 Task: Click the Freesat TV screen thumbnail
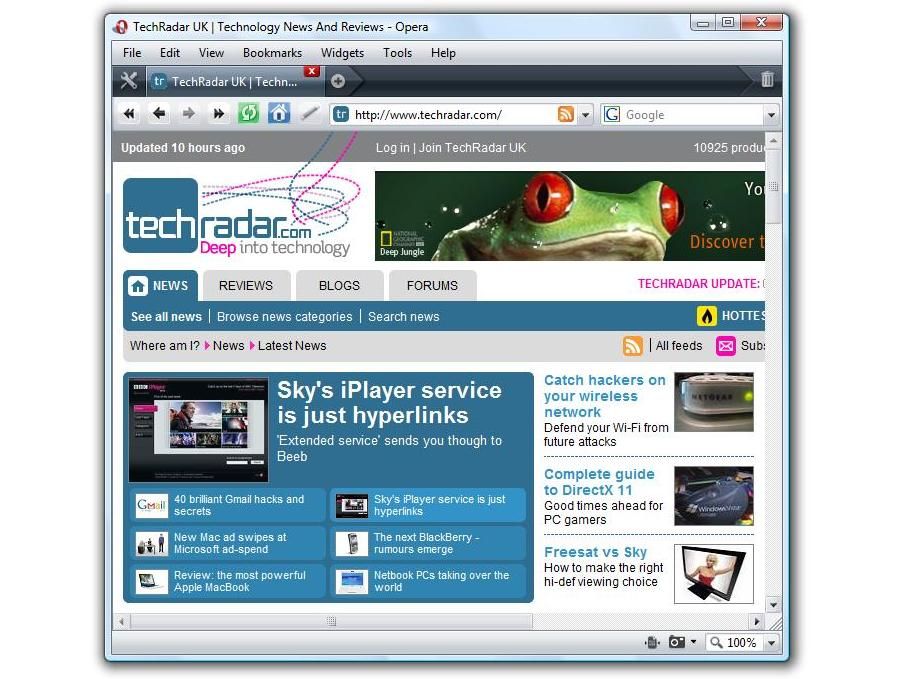coord(713,574)
